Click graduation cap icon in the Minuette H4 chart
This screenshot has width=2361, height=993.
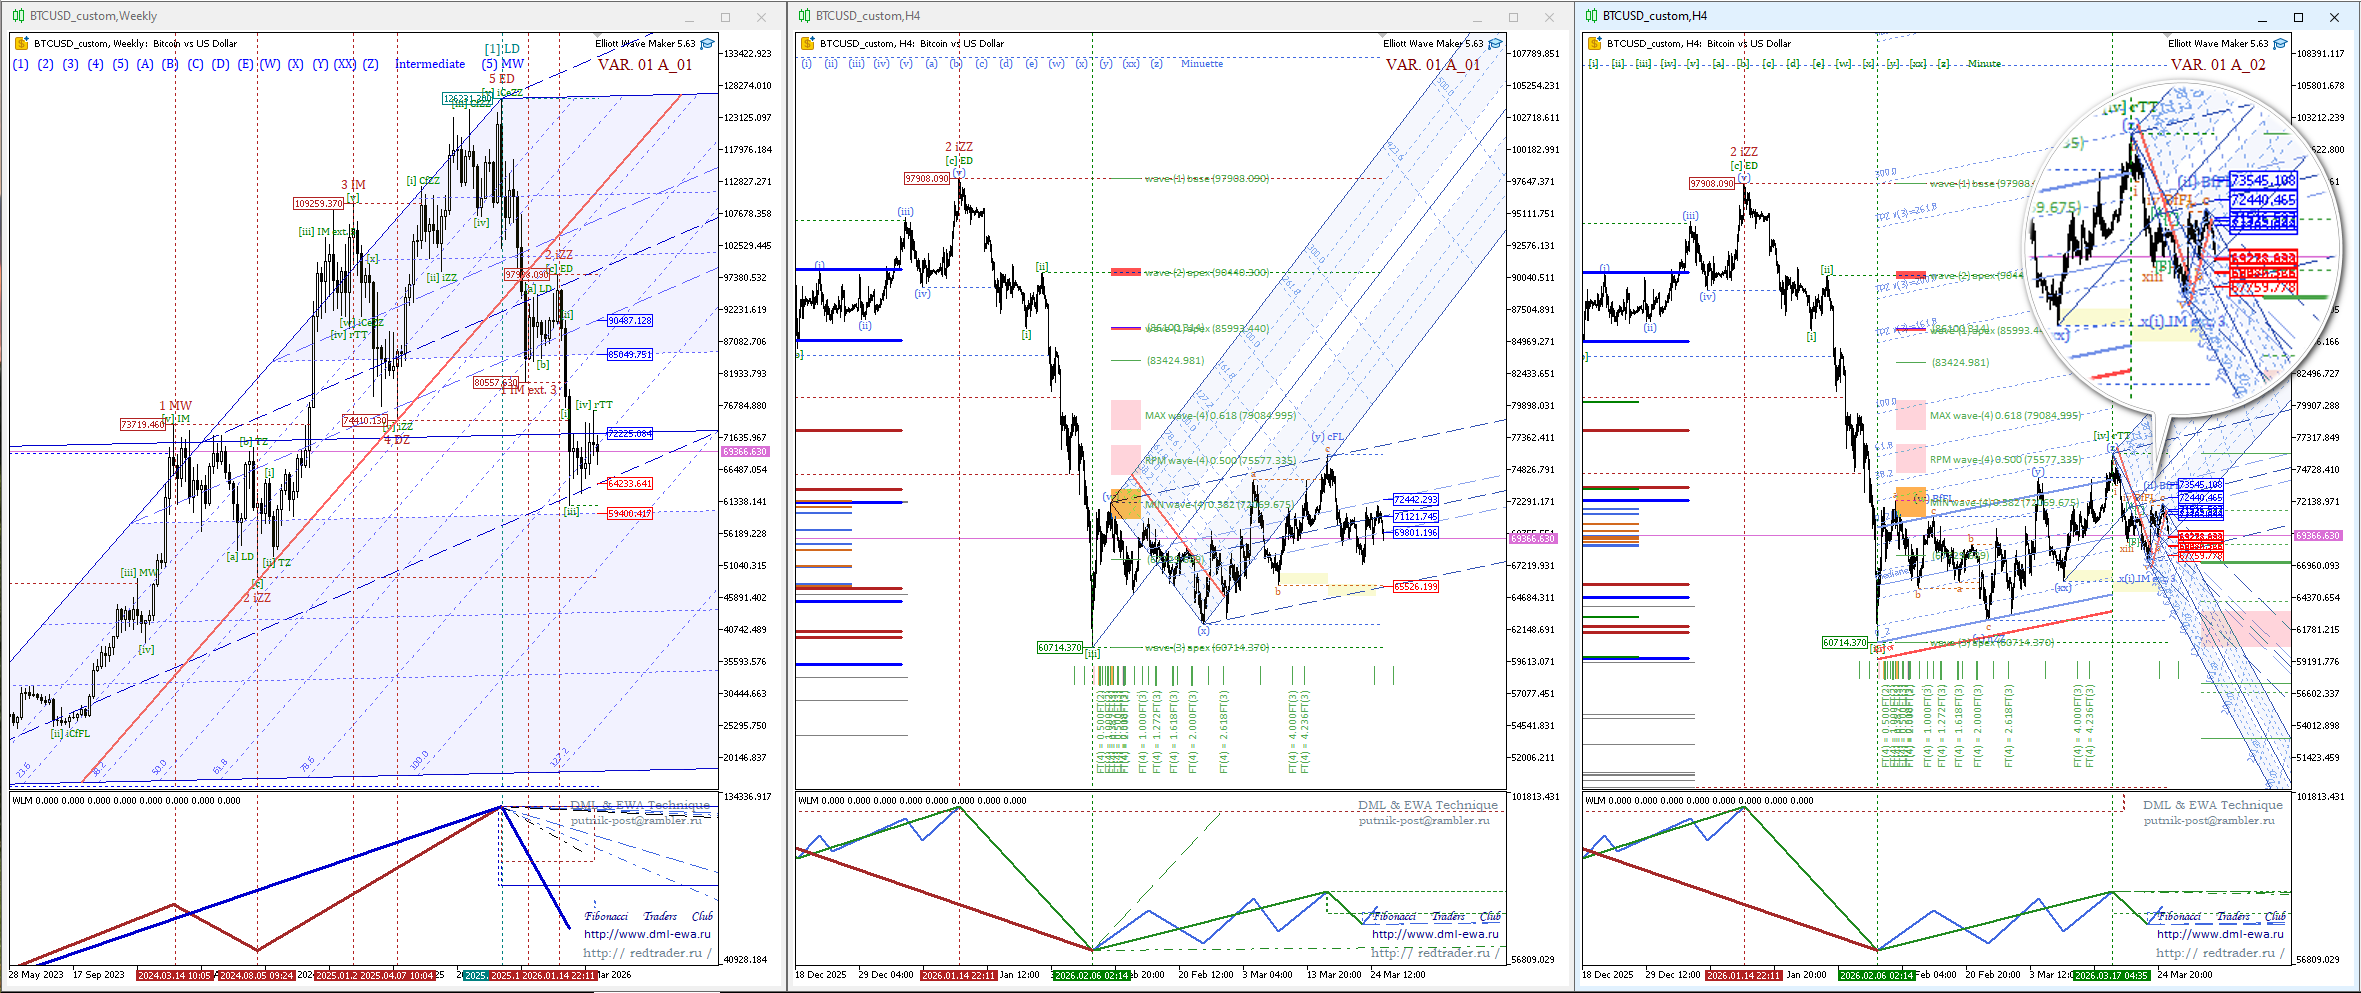1495,44
